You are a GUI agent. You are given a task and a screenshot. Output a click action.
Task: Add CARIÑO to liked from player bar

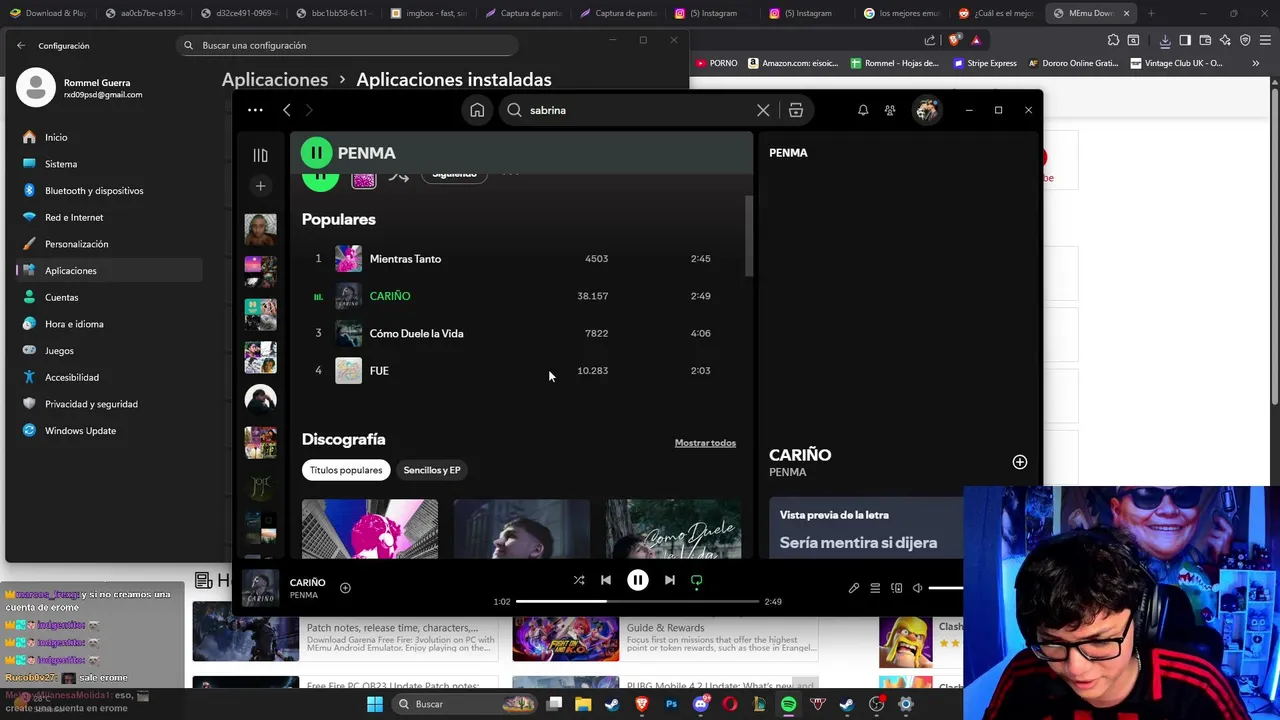pyautogui.click(x=345, y=588)
